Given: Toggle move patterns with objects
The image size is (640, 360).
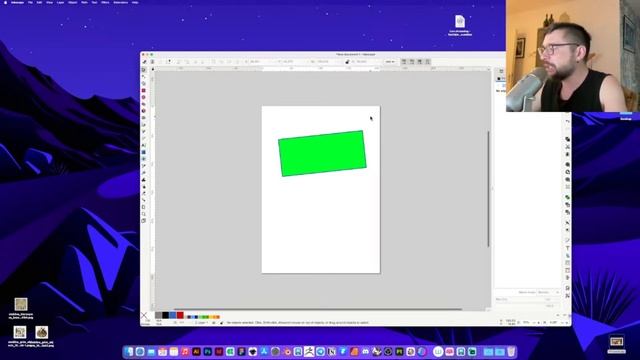Looking at the screenshot, I should 427,62.
